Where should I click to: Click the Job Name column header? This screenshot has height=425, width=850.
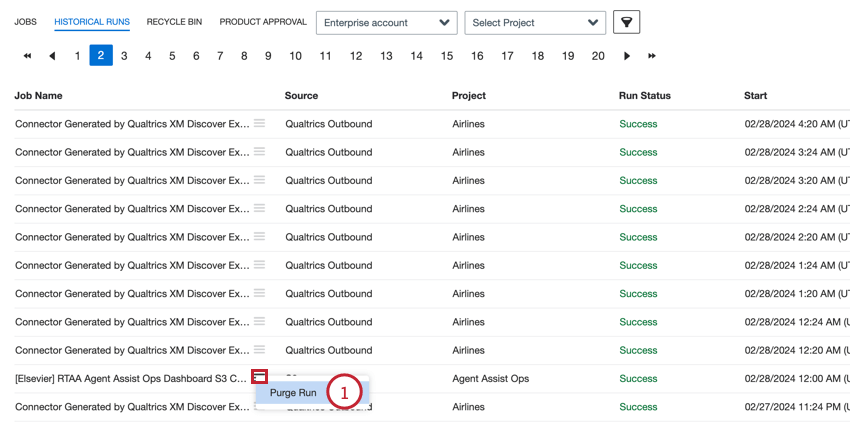pos(38,95)
